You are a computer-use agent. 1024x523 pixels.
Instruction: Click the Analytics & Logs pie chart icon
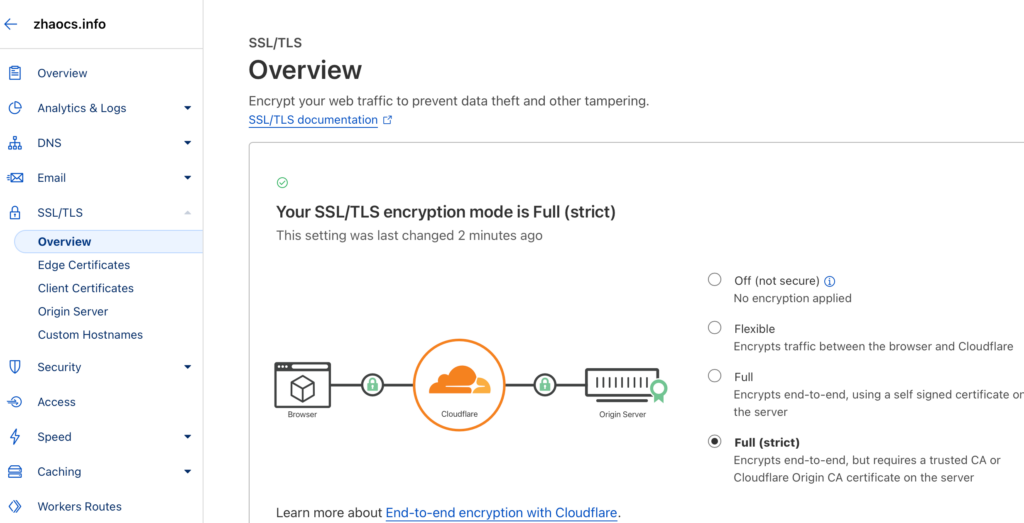tap(14, 108)
